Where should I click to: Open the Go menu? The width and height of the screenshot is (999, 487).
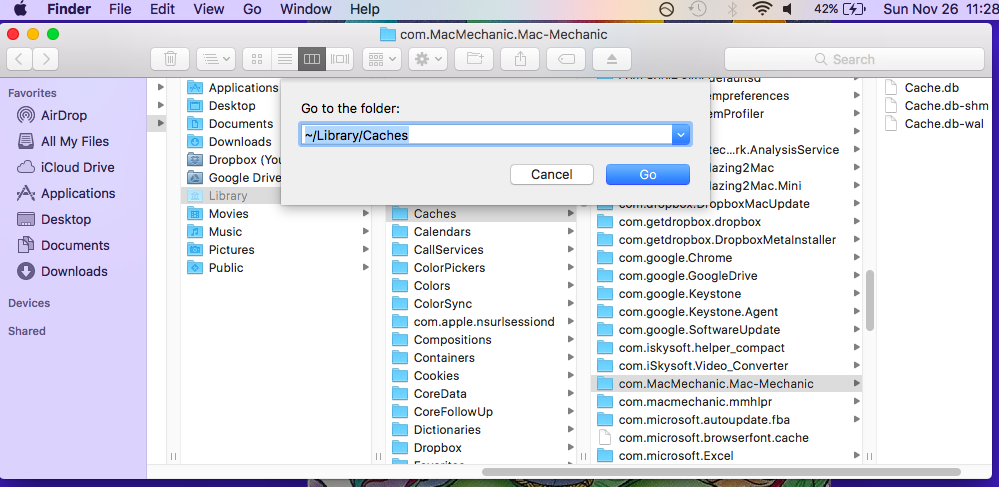(252, 9)
